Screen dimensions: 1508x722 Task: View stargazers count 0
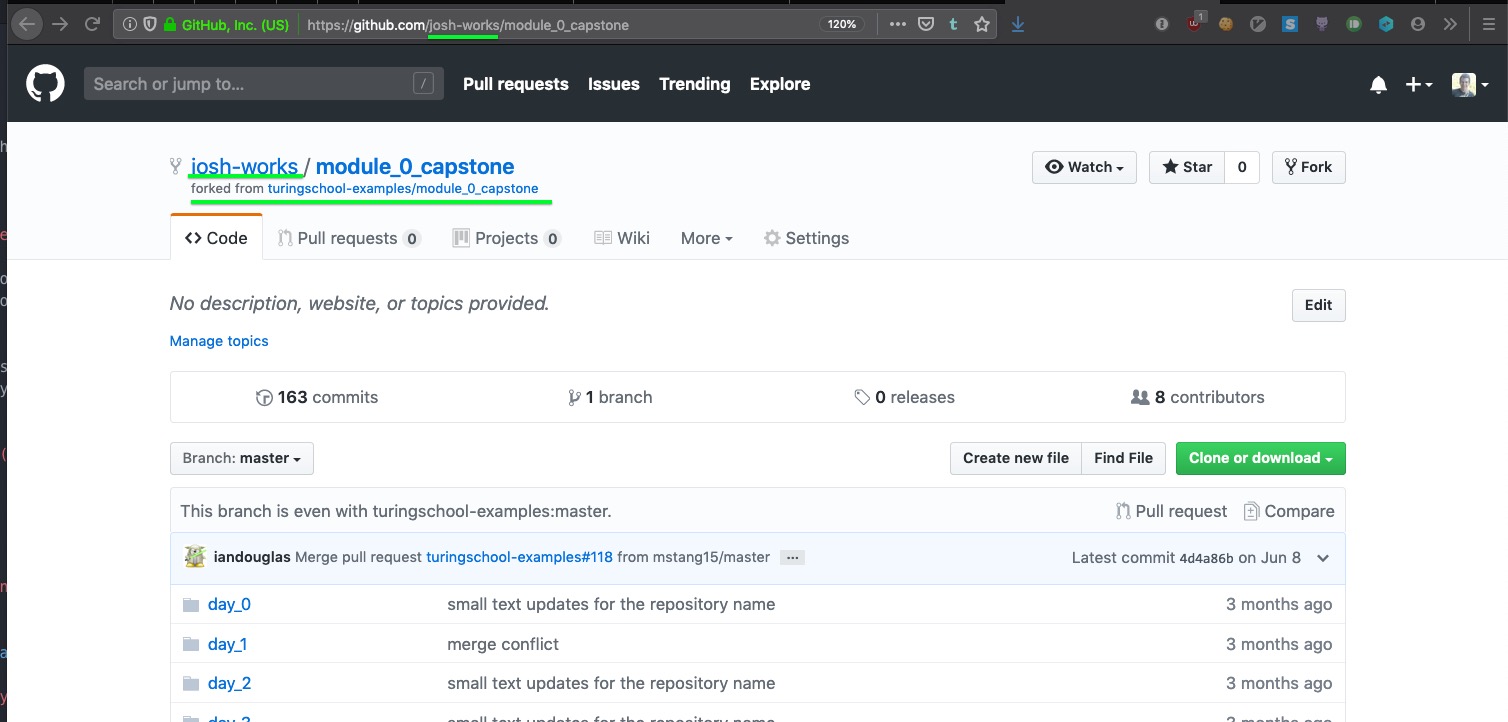pyautogui.click(x=1242, y=167)
